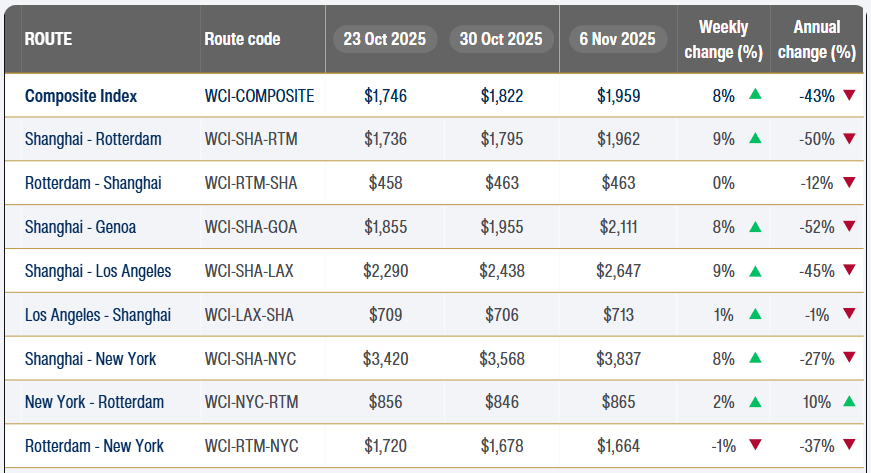Click the red down arrow in Composite Index annual change
The height and width of the screenshot is (473, 871).
[849, 96]
